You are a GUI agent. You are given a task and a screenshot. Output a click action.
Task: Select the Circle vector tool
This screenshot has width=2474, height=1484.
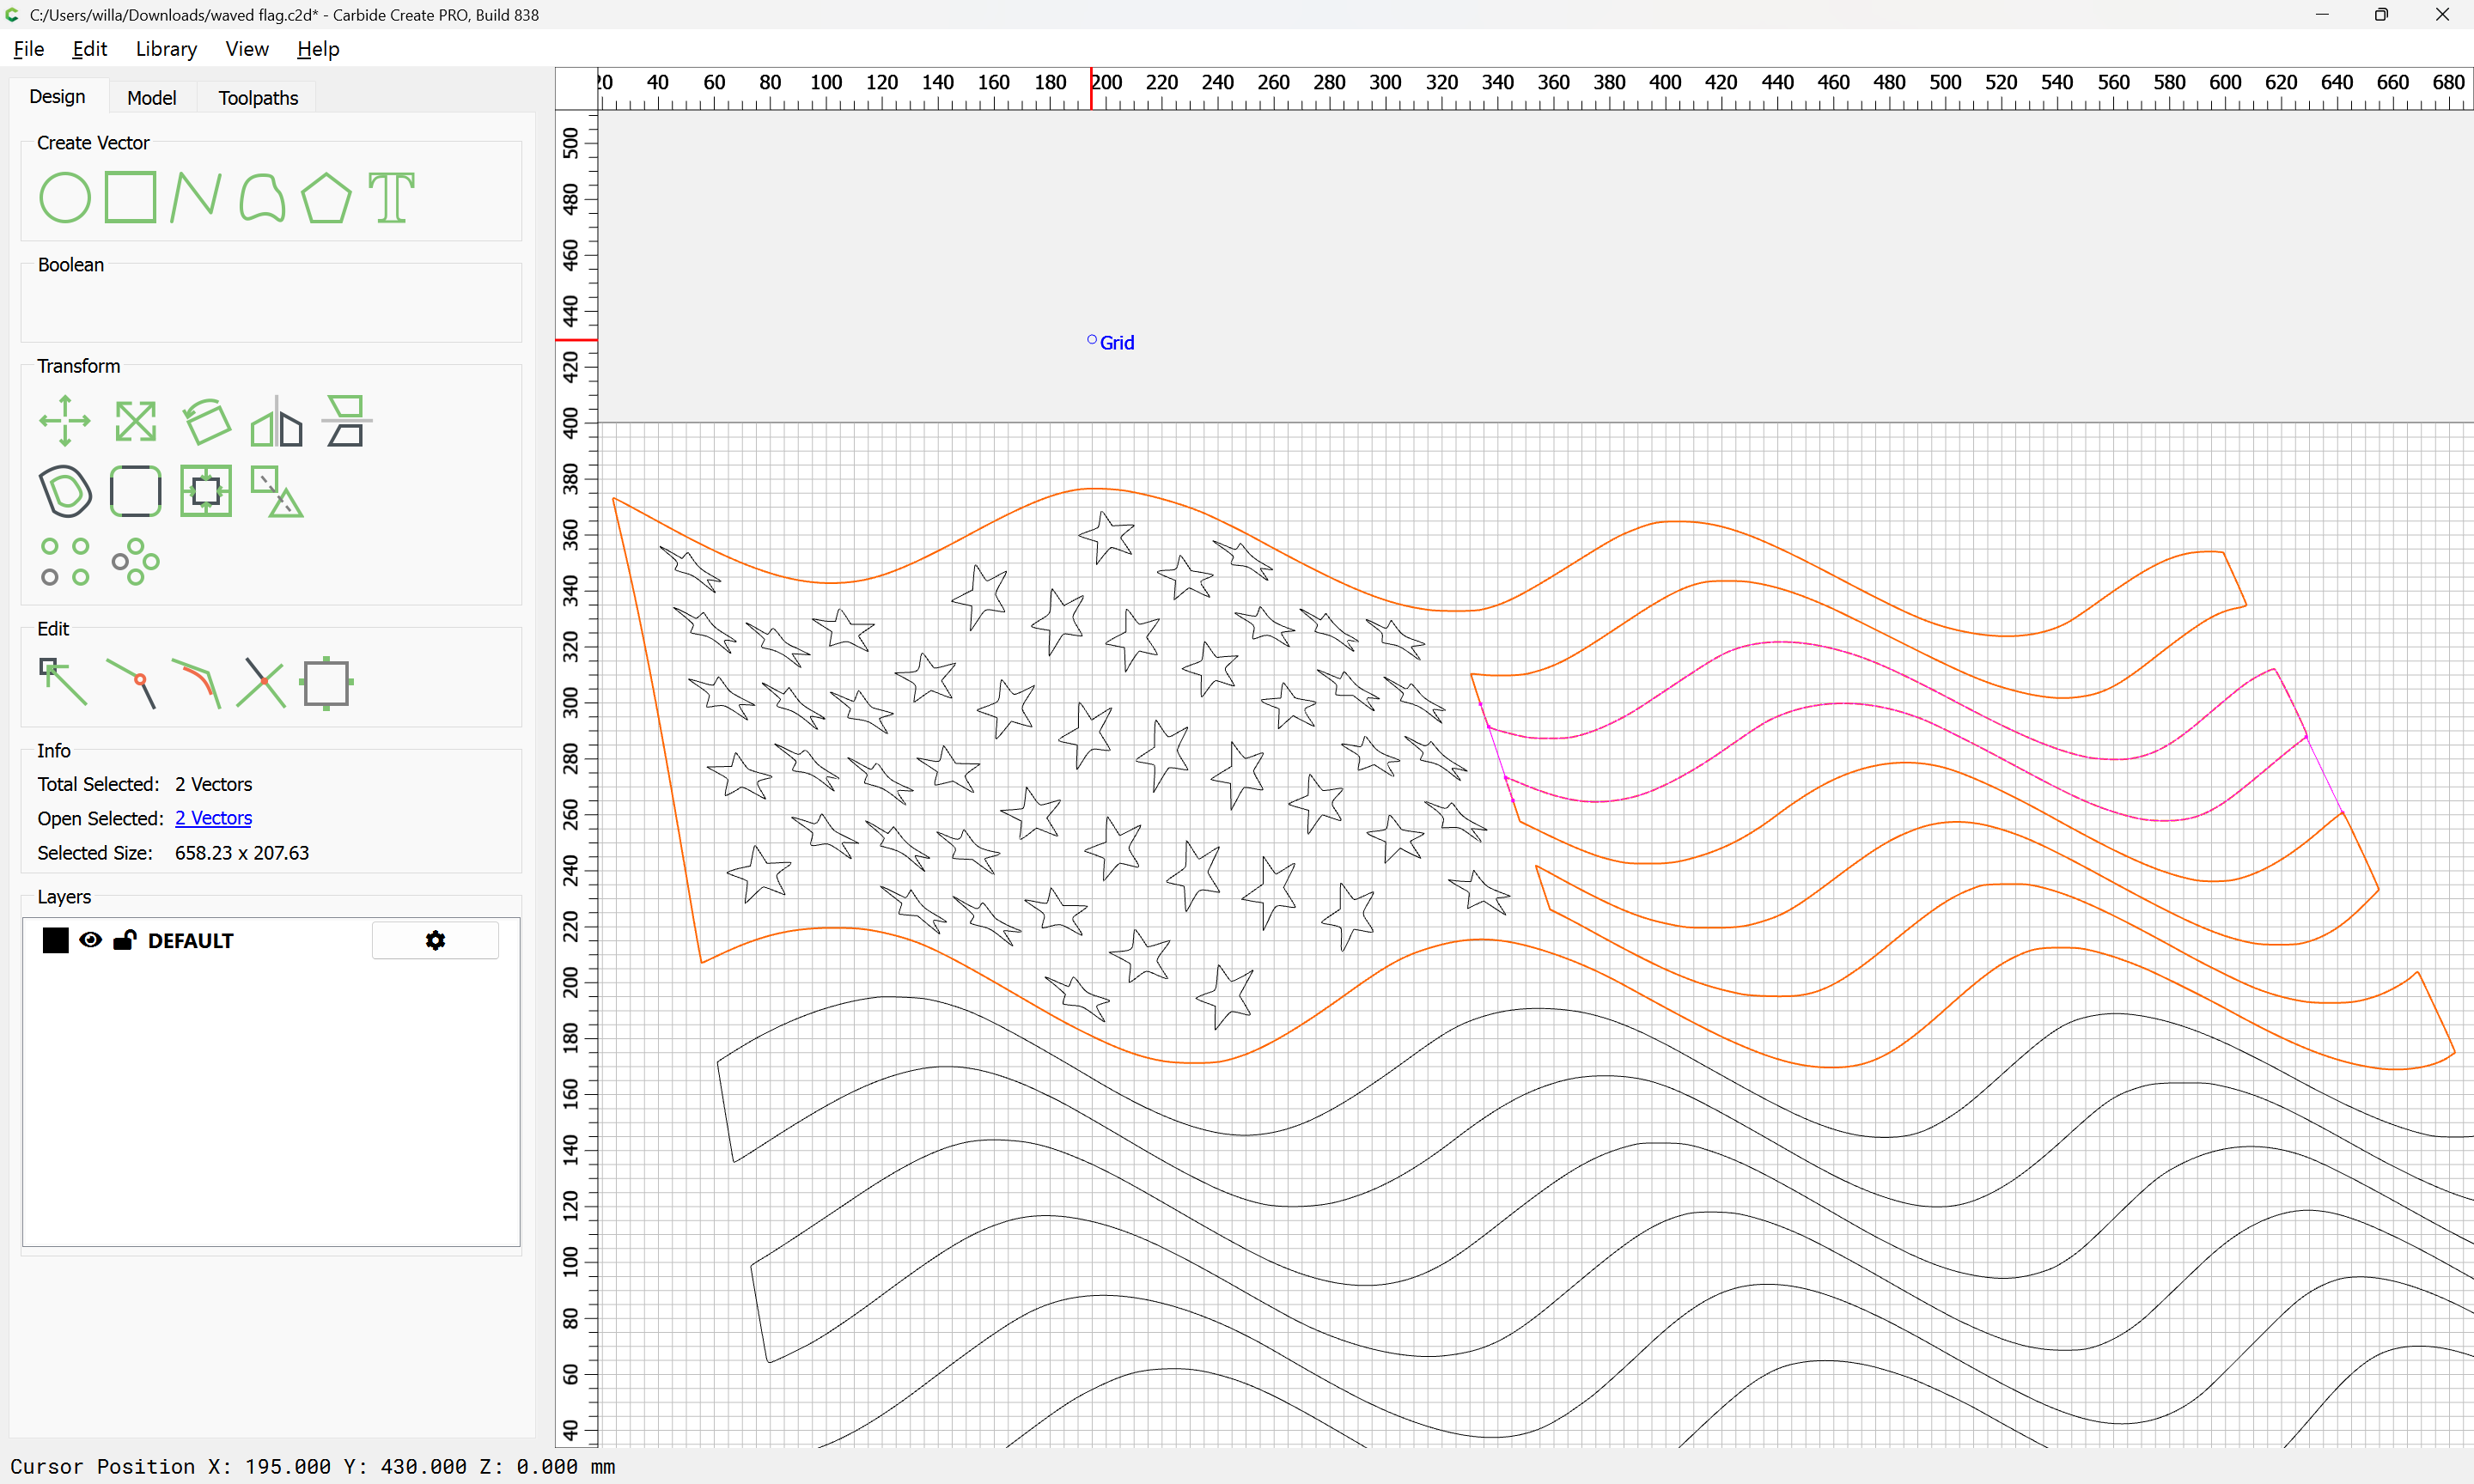pos(65,197)
